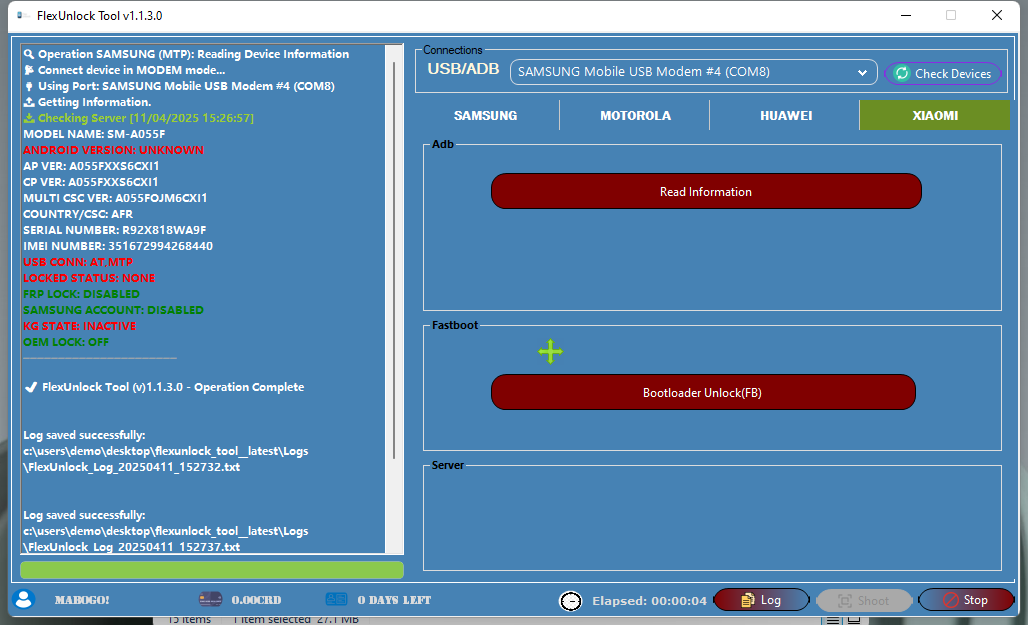Click the flag icon beside Connect device in MODEM
1028x625 pixels.
[29, 70]
